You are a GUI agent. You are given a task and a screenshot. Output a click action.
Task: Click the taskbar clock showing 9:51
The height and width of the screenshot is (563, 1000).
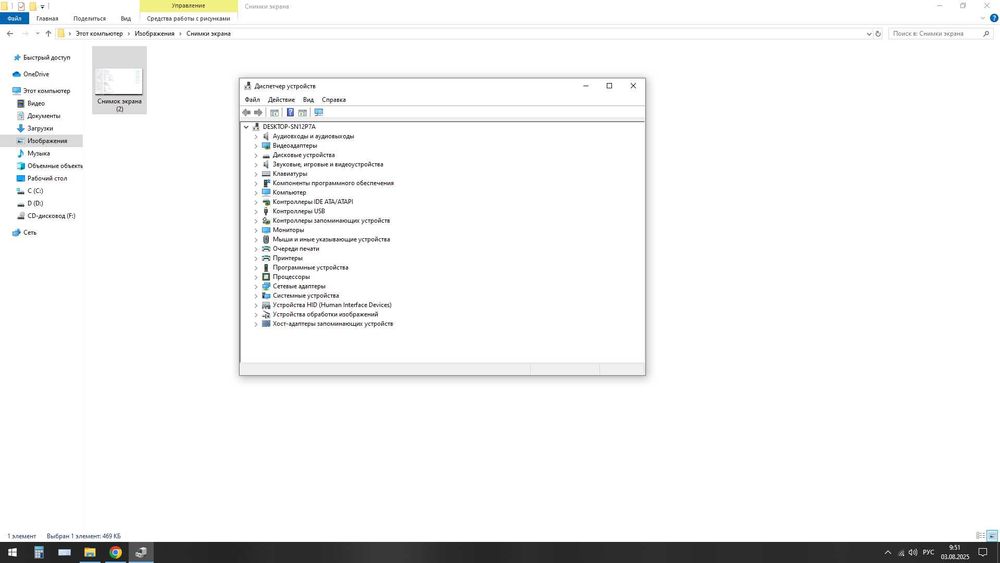(x=955, y=552)
